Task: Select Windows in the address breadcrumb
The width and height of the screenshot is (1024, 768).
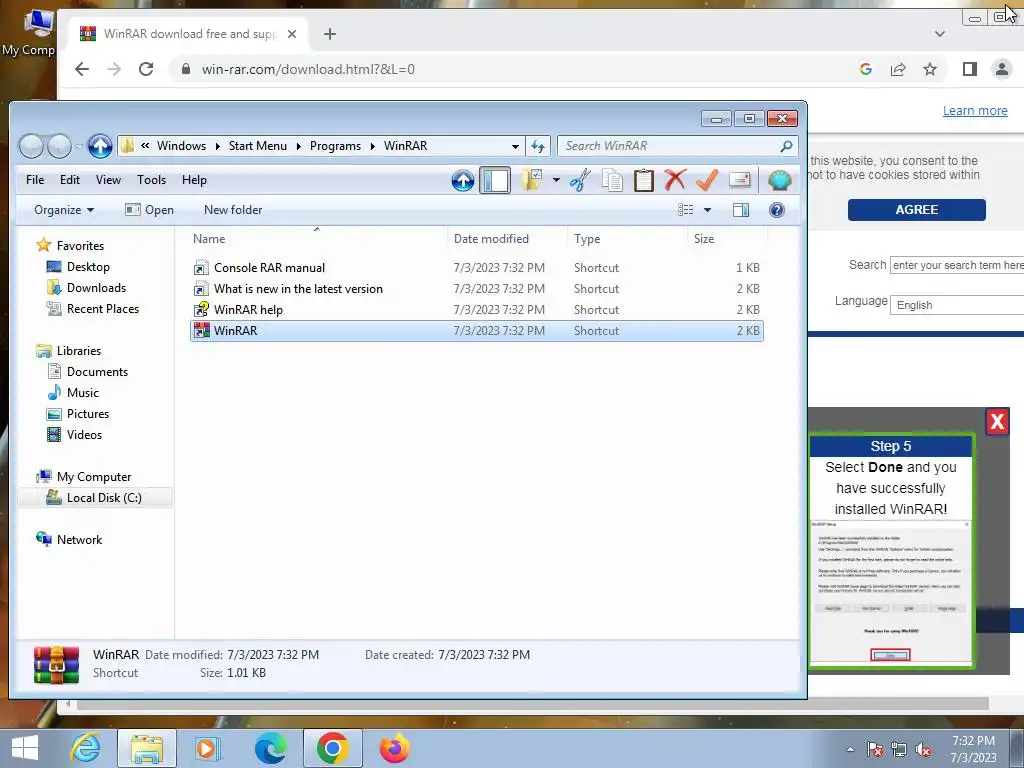Action: 181,146
